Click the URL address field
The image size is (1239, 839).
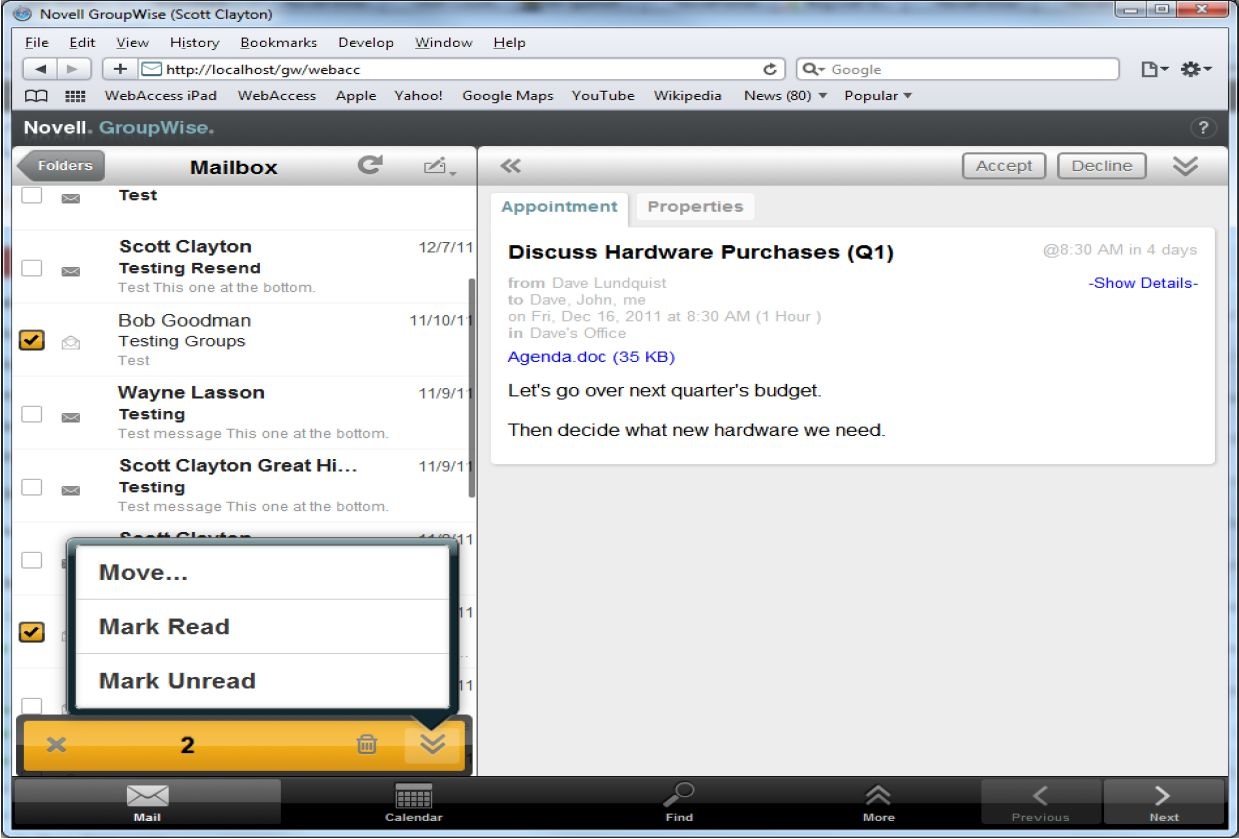[x=460, y=70]
